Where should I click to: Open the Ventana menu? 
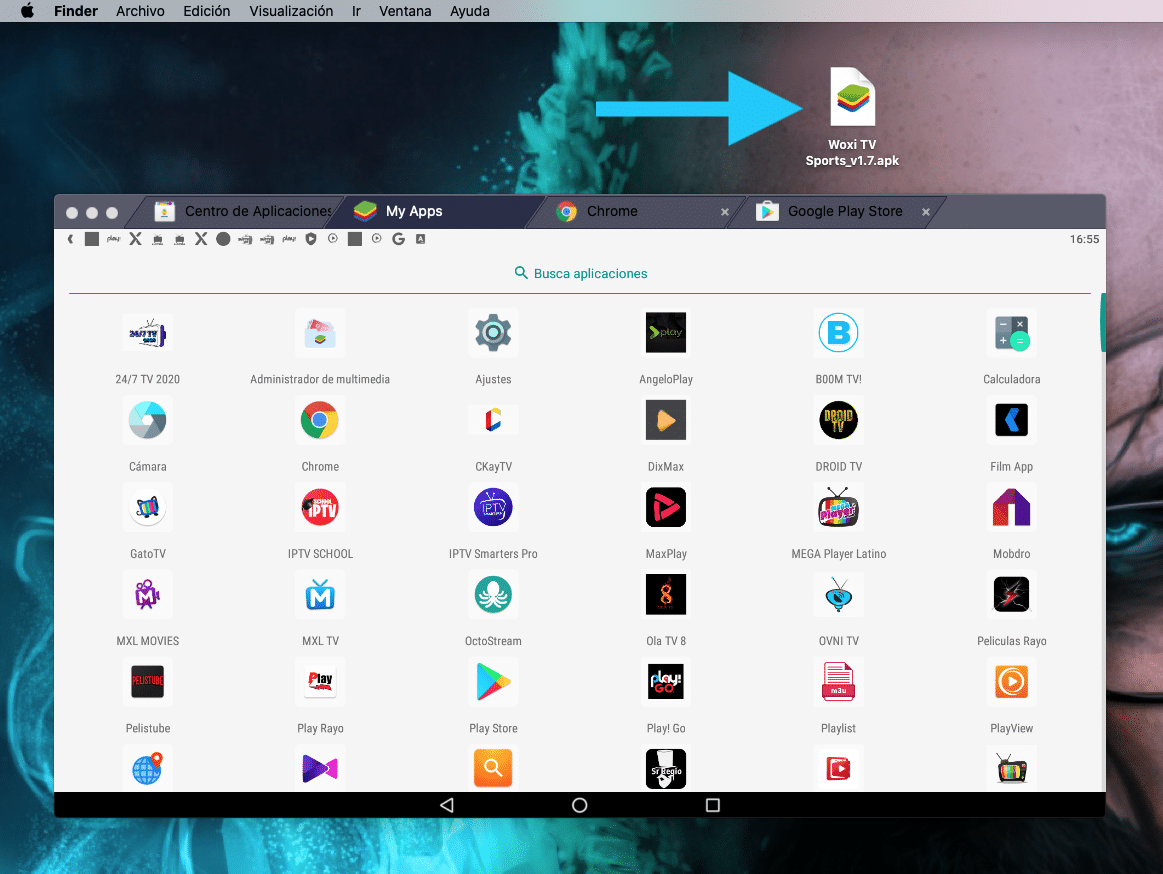404,11
